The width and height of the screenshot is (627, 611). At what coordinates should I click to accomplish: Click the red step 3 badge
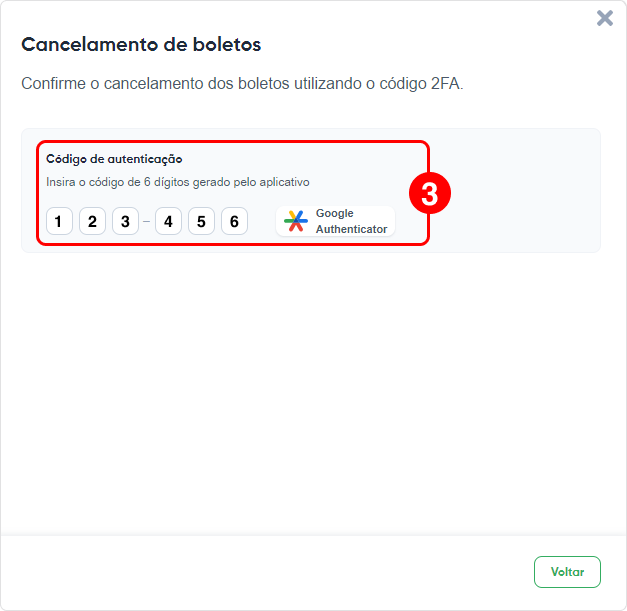430,193
